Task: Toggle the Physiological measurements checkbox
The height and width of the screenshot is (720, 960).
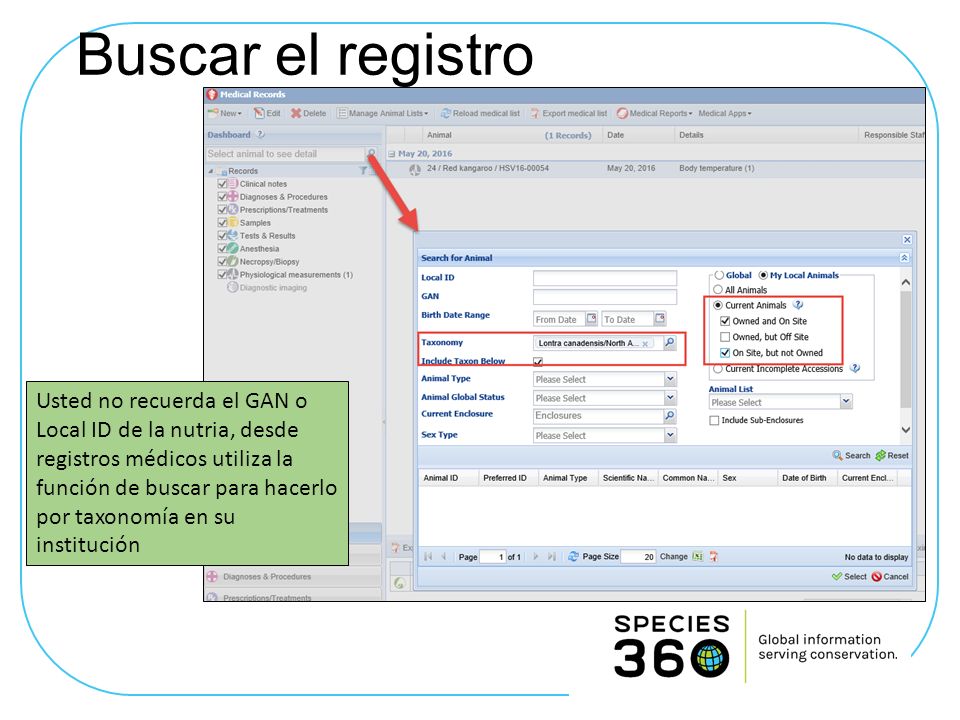Action: 223,275
